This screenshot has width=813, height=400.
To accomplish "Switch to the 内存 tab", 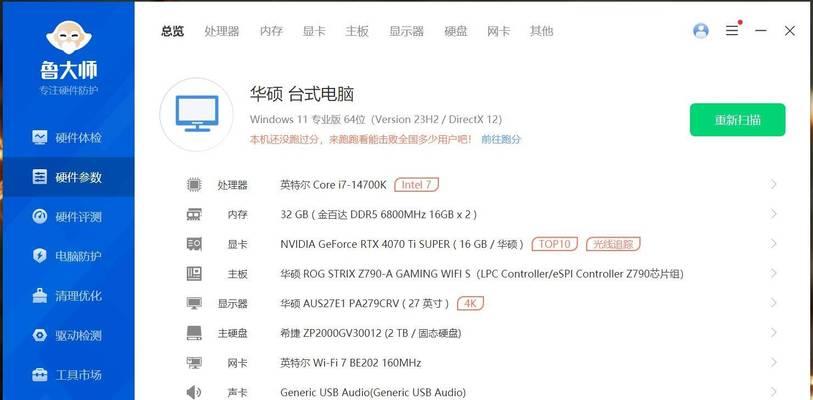I will click(x=271, y=31).
